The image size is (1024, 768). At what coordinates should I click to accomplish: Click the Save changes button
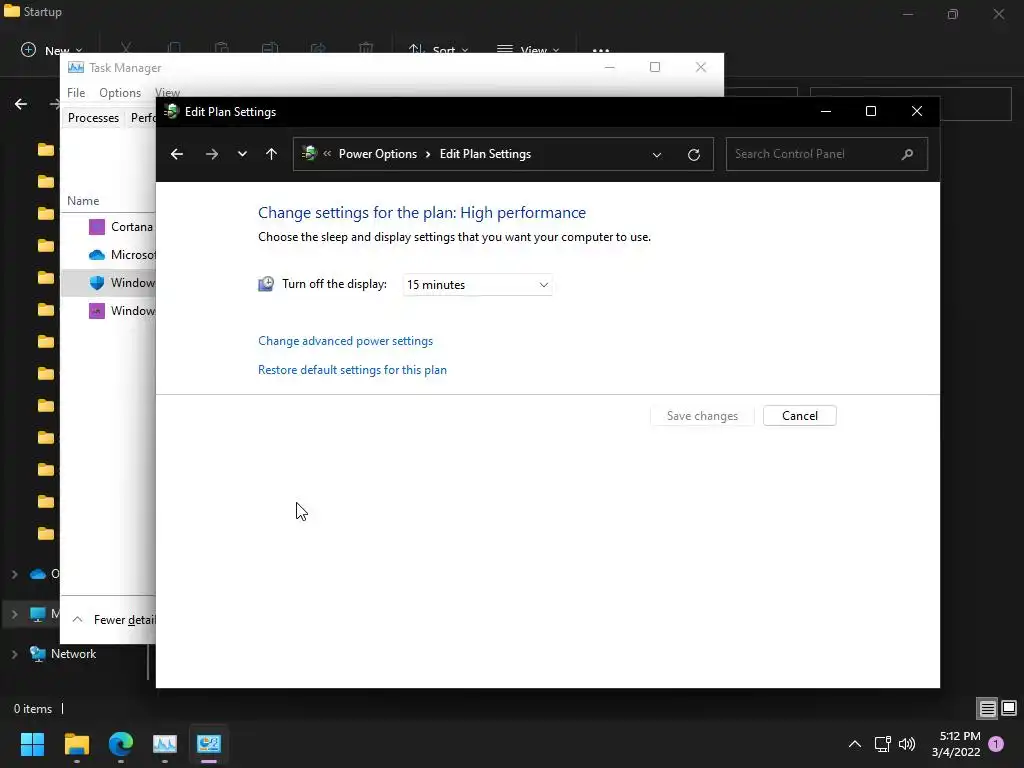pos(702,416)
